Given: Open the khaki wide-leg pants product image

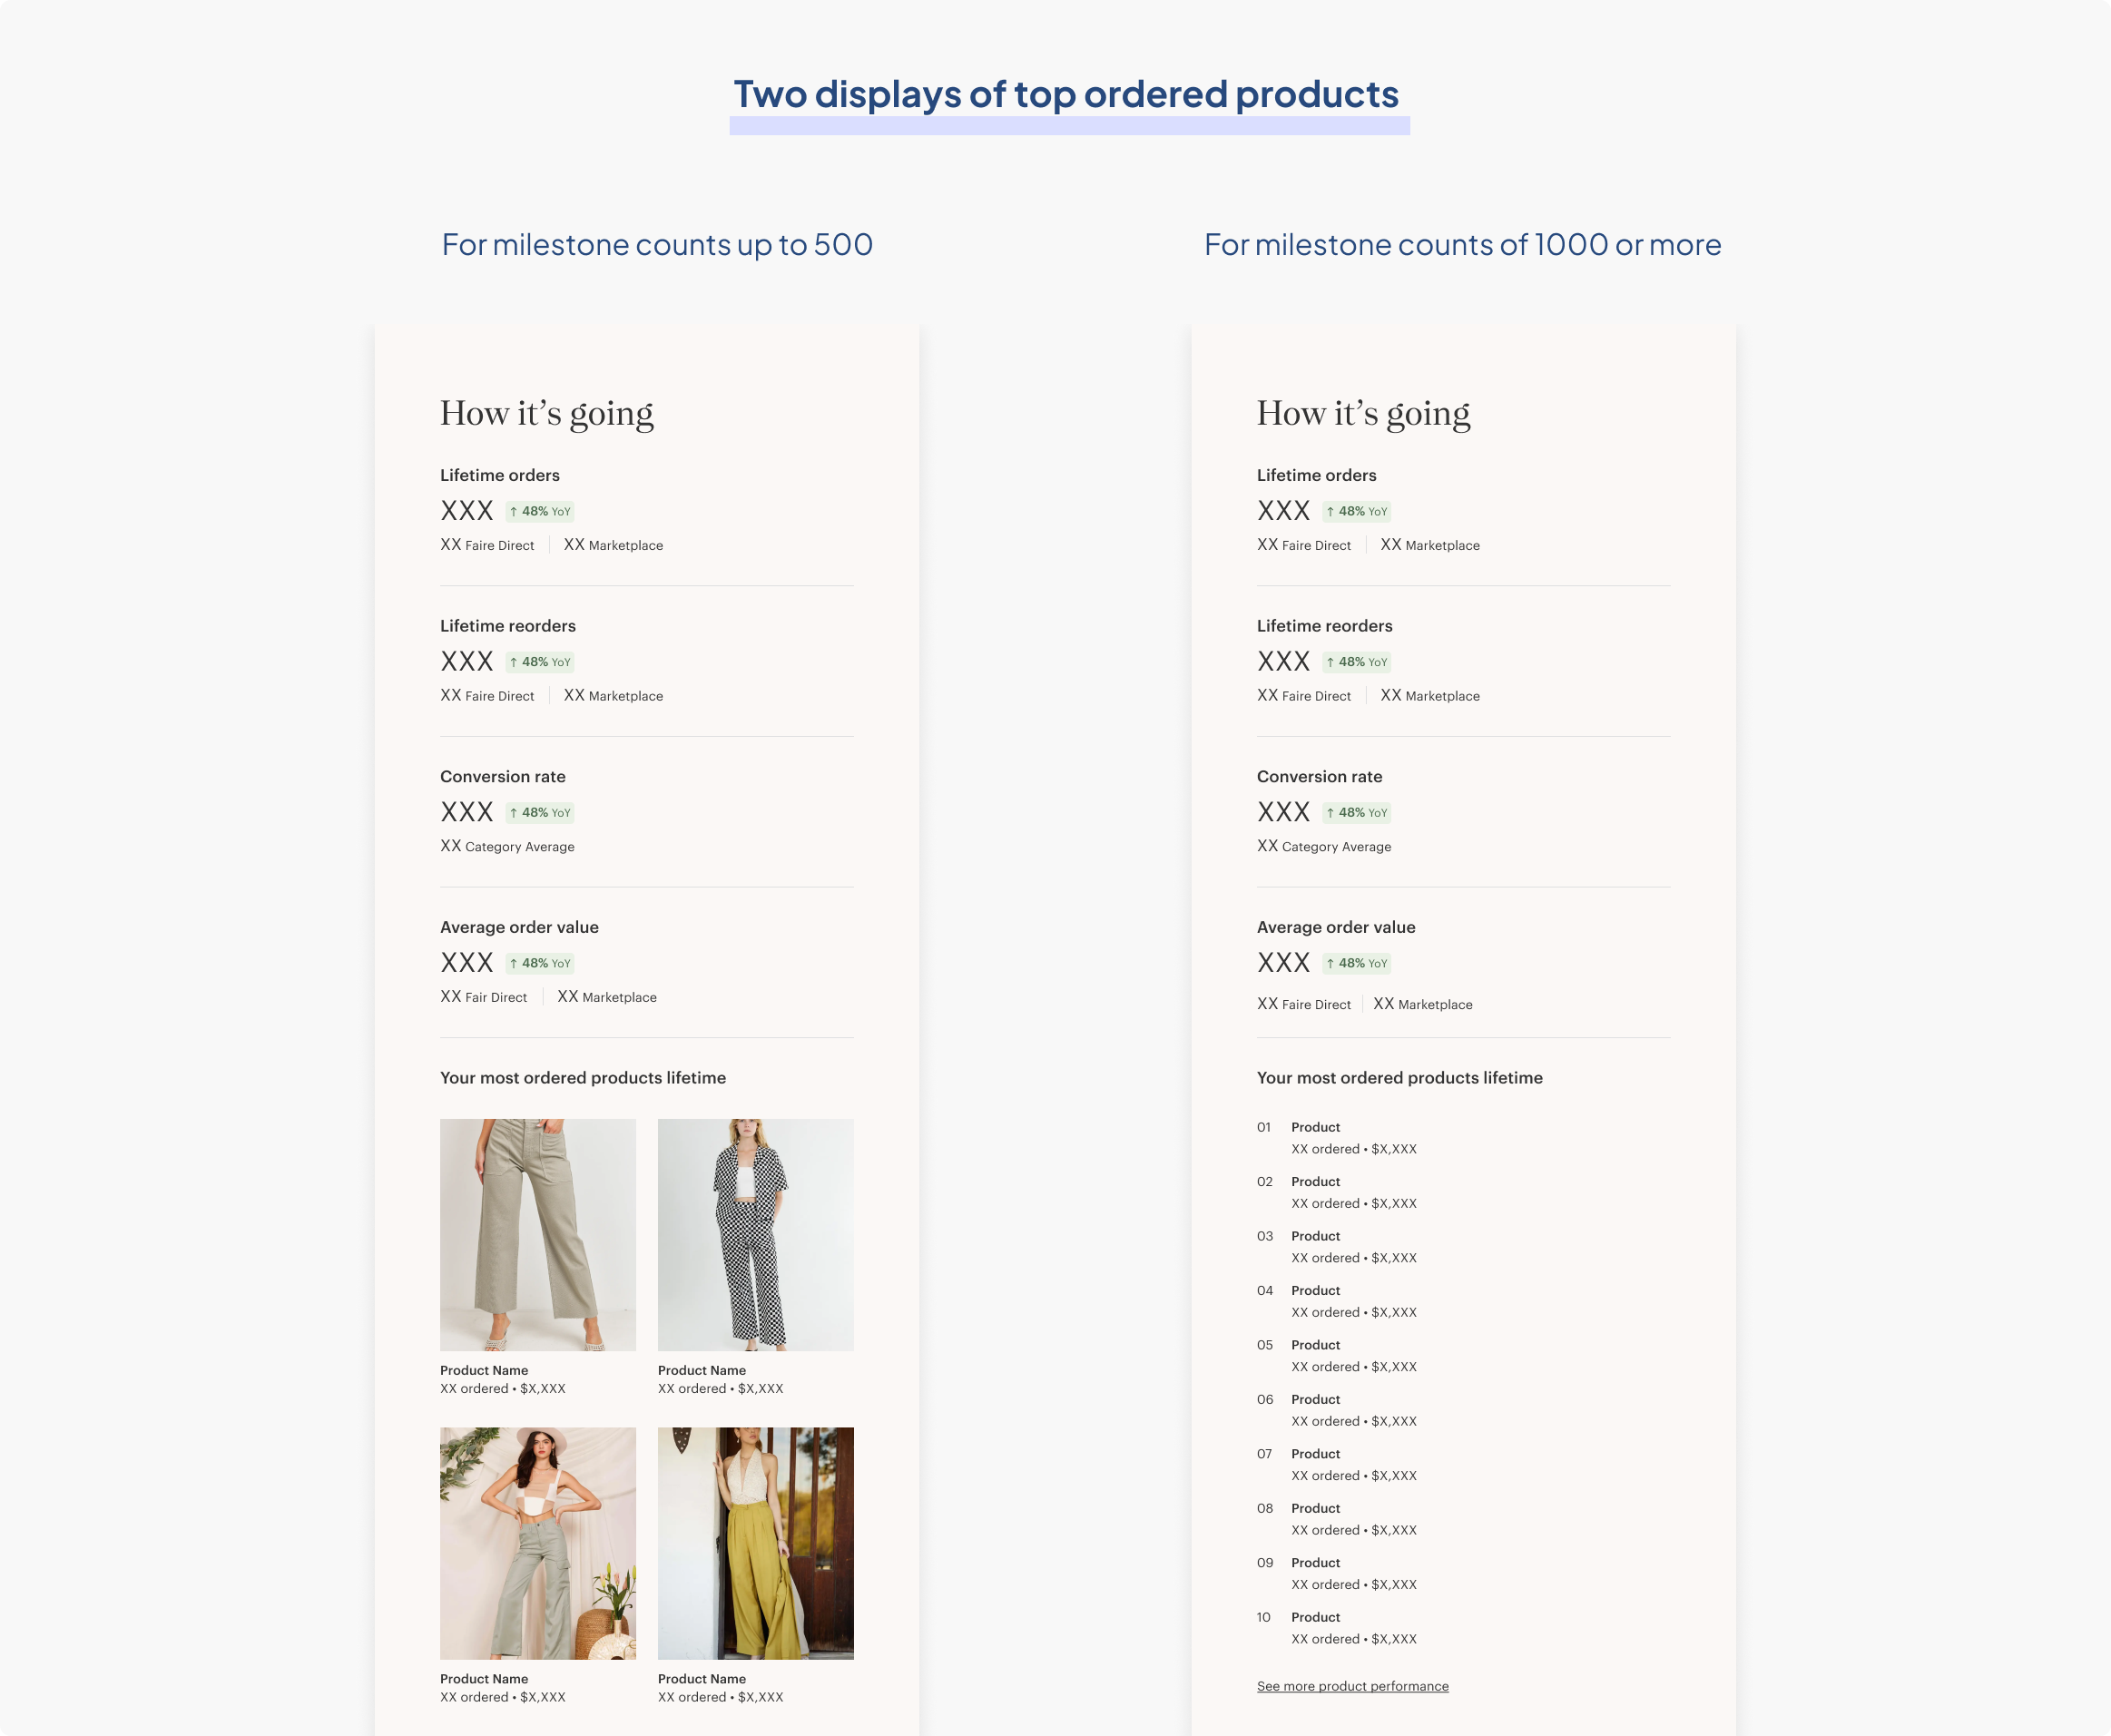Looking at the screenshot, I should 537,1234.
